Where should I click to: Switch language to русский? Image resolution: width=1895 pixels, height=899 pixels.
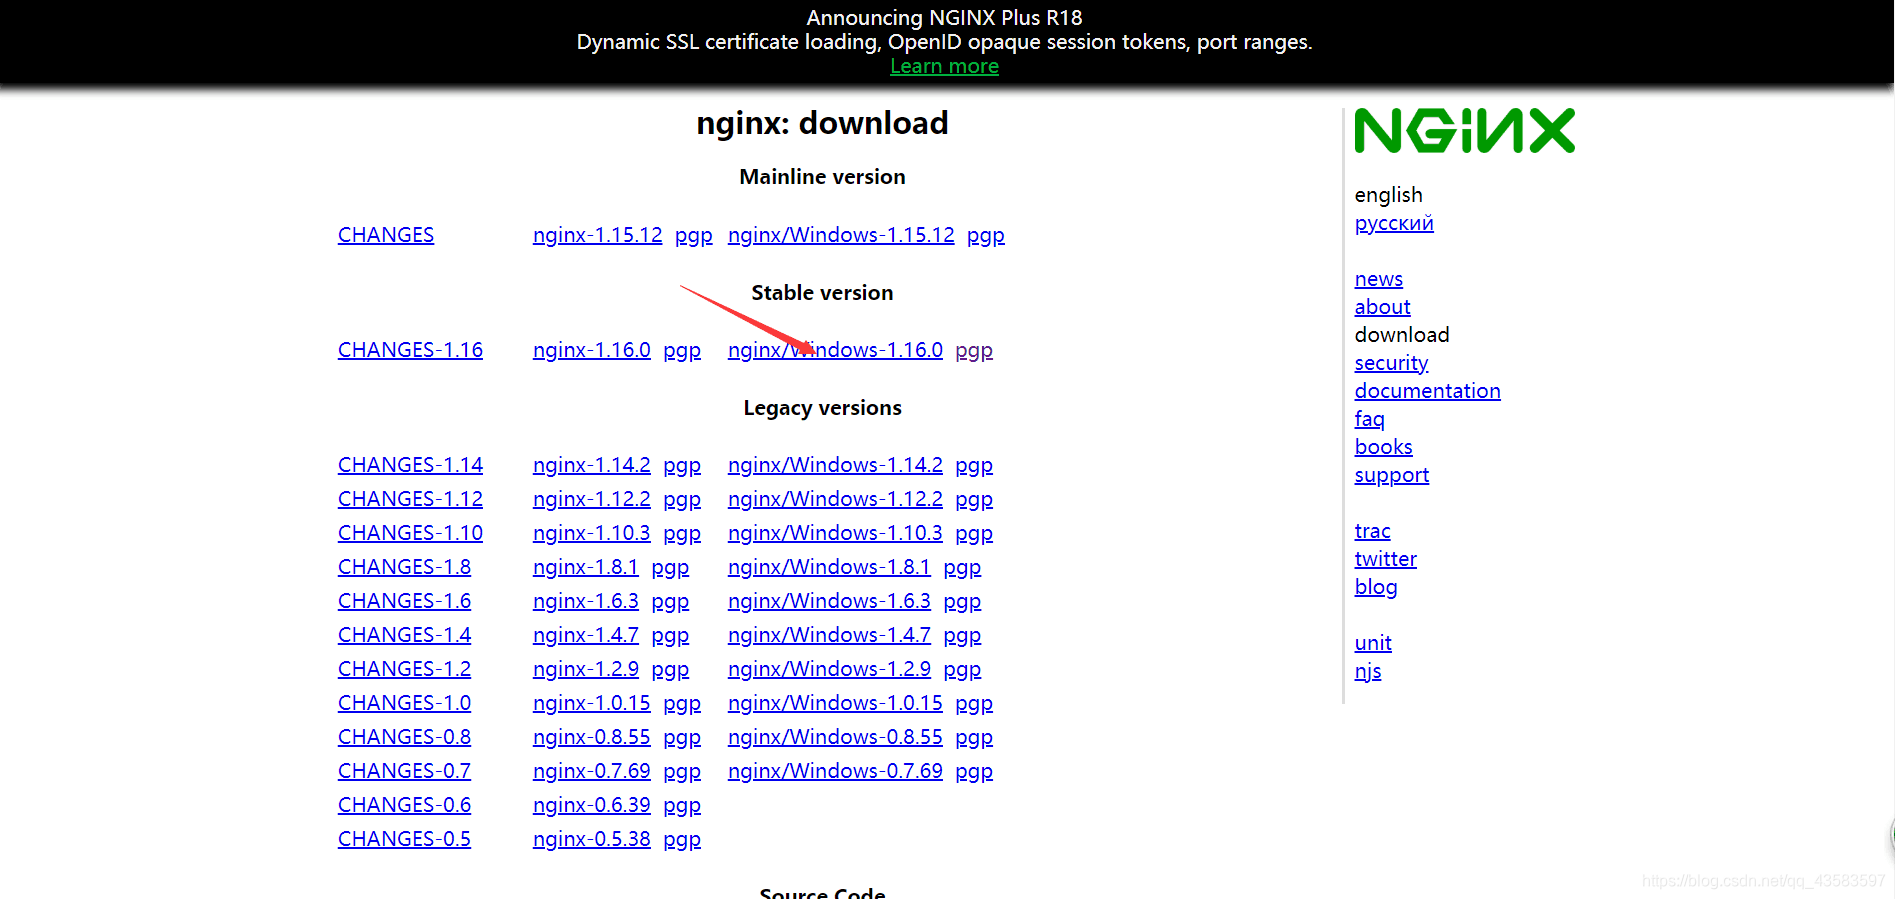1394,223
